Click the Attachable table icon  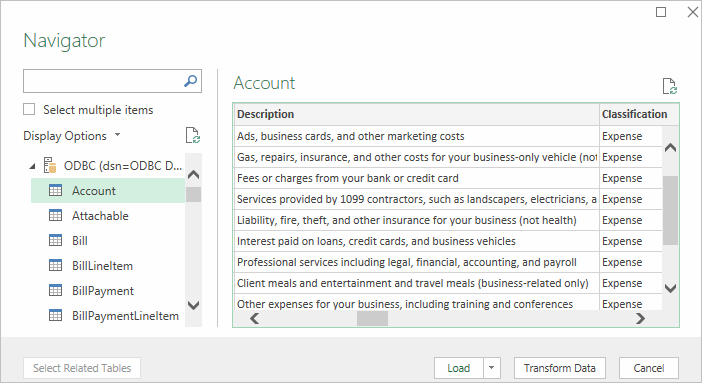(56, 215)
